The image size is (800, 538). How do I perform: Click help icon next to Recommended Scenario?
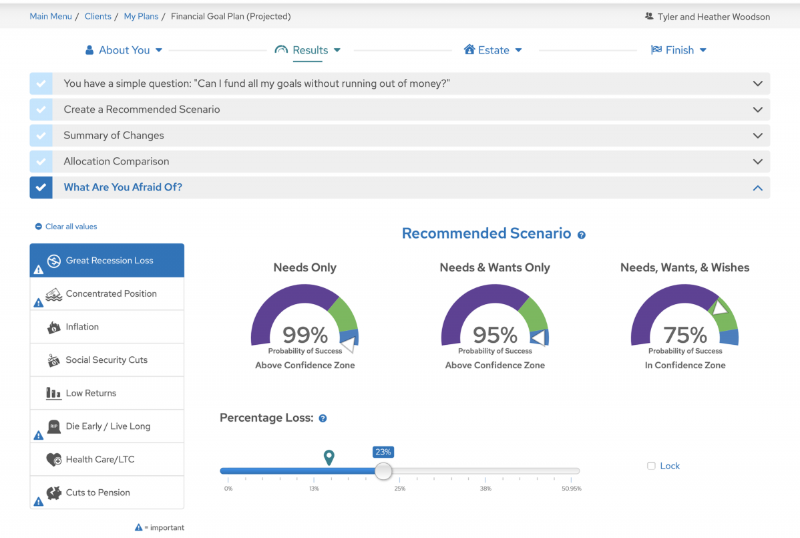tap(581, 235)
